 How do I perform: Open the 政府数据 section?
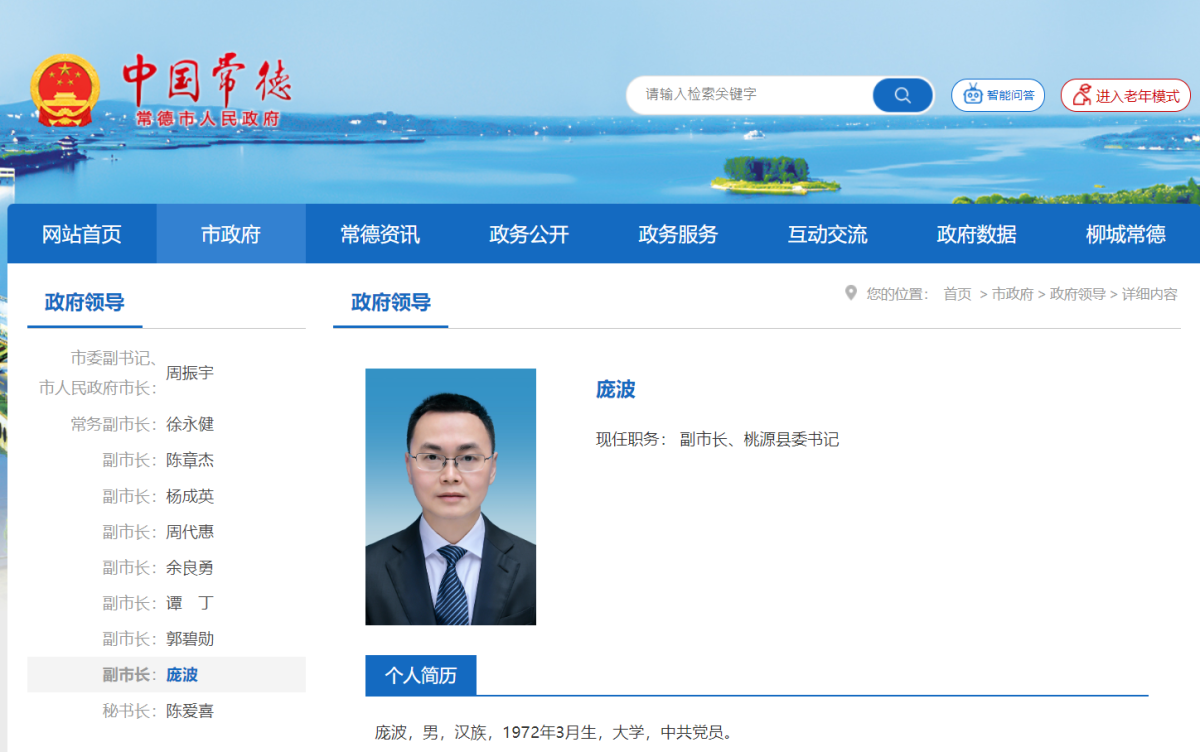click(976, 234)
